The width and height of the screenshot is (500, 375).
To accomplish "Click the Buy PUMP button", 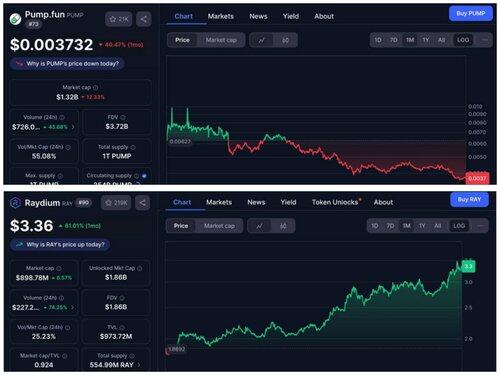I will pyautogui.click(x=470, y=14).
